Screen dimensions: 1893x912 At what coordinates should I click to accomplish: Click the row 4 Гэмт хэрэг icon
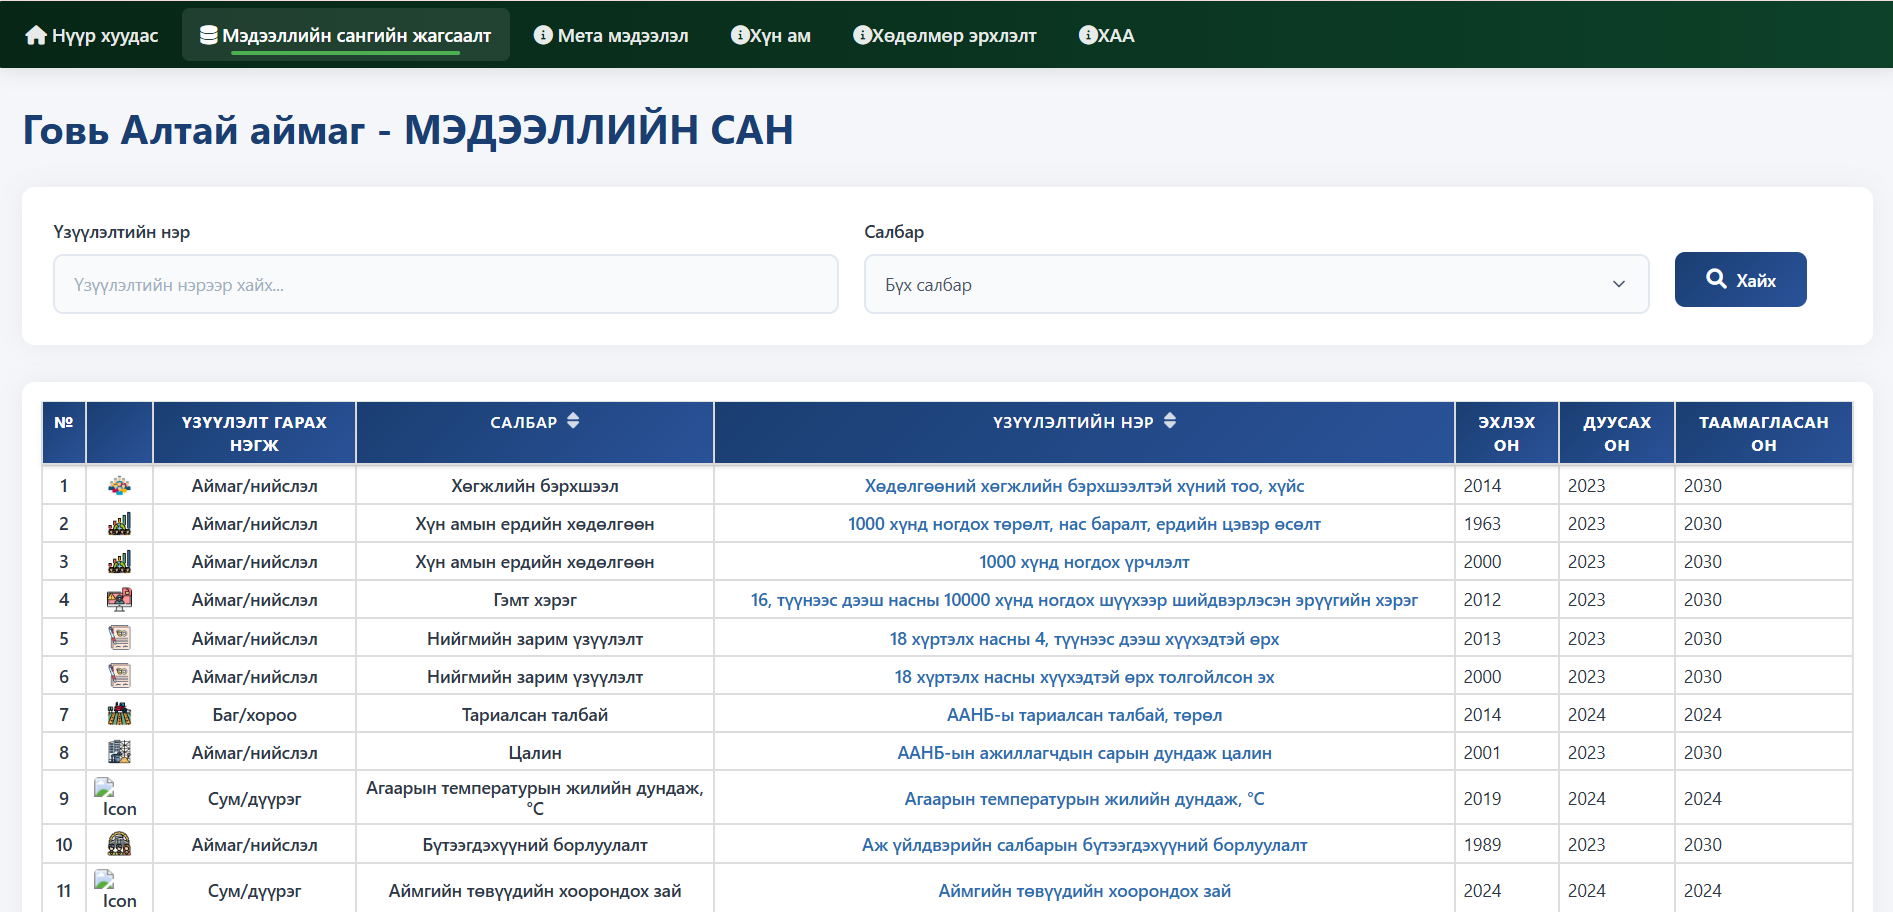119,600
